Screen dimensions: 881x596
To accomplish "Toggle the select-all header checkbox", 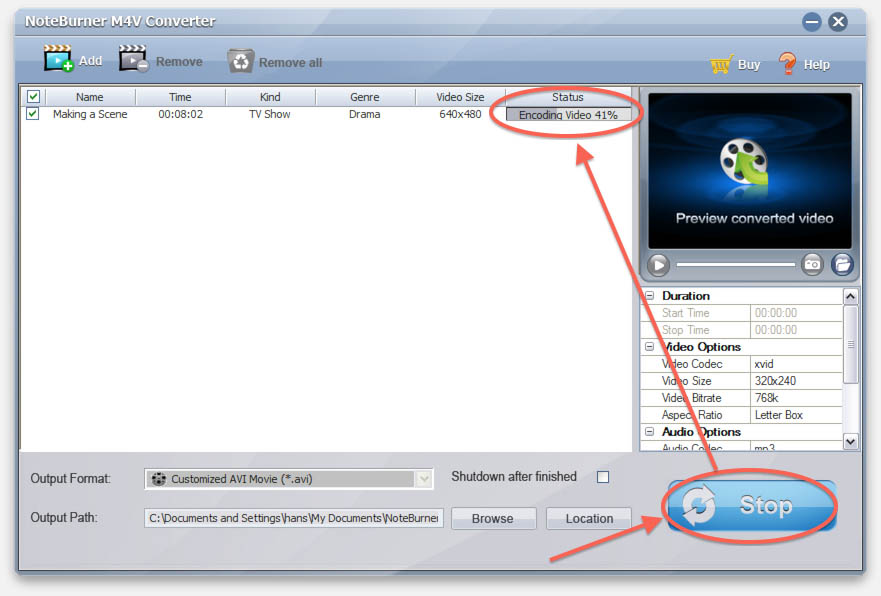I will [34, 97].
